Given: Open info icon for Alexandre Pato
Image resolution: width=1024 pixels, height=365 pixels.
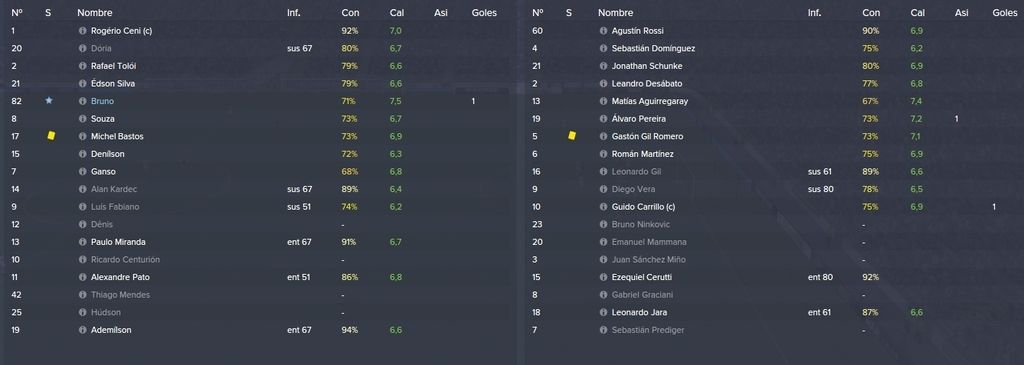Looking at the screenshot, I should point(82,278).
